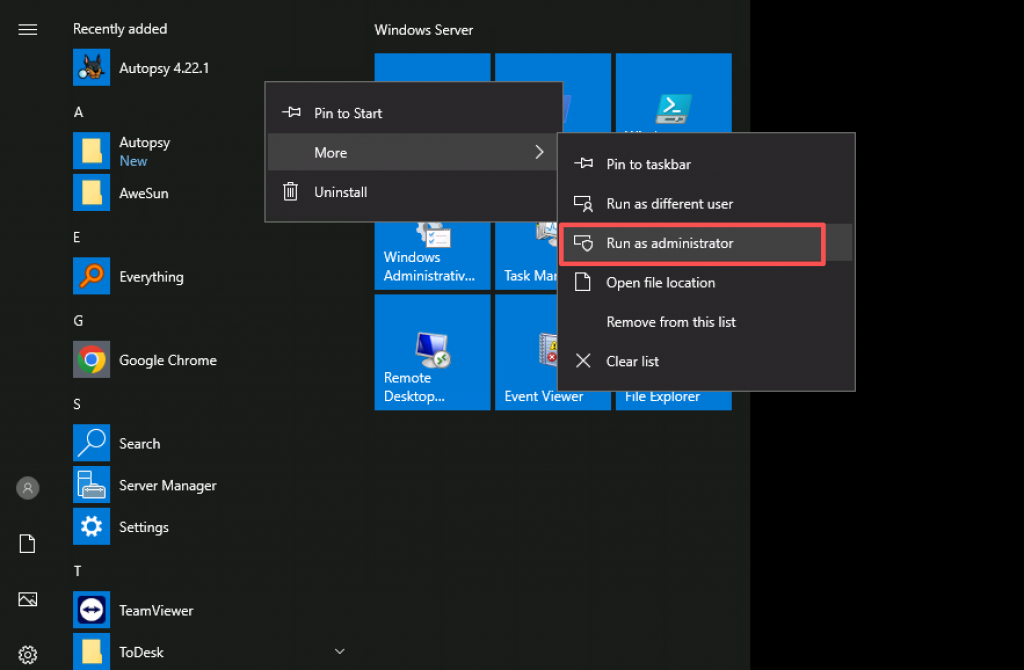Open TeamViewer from the app list
1024x670 pixels.
point(91,610)
